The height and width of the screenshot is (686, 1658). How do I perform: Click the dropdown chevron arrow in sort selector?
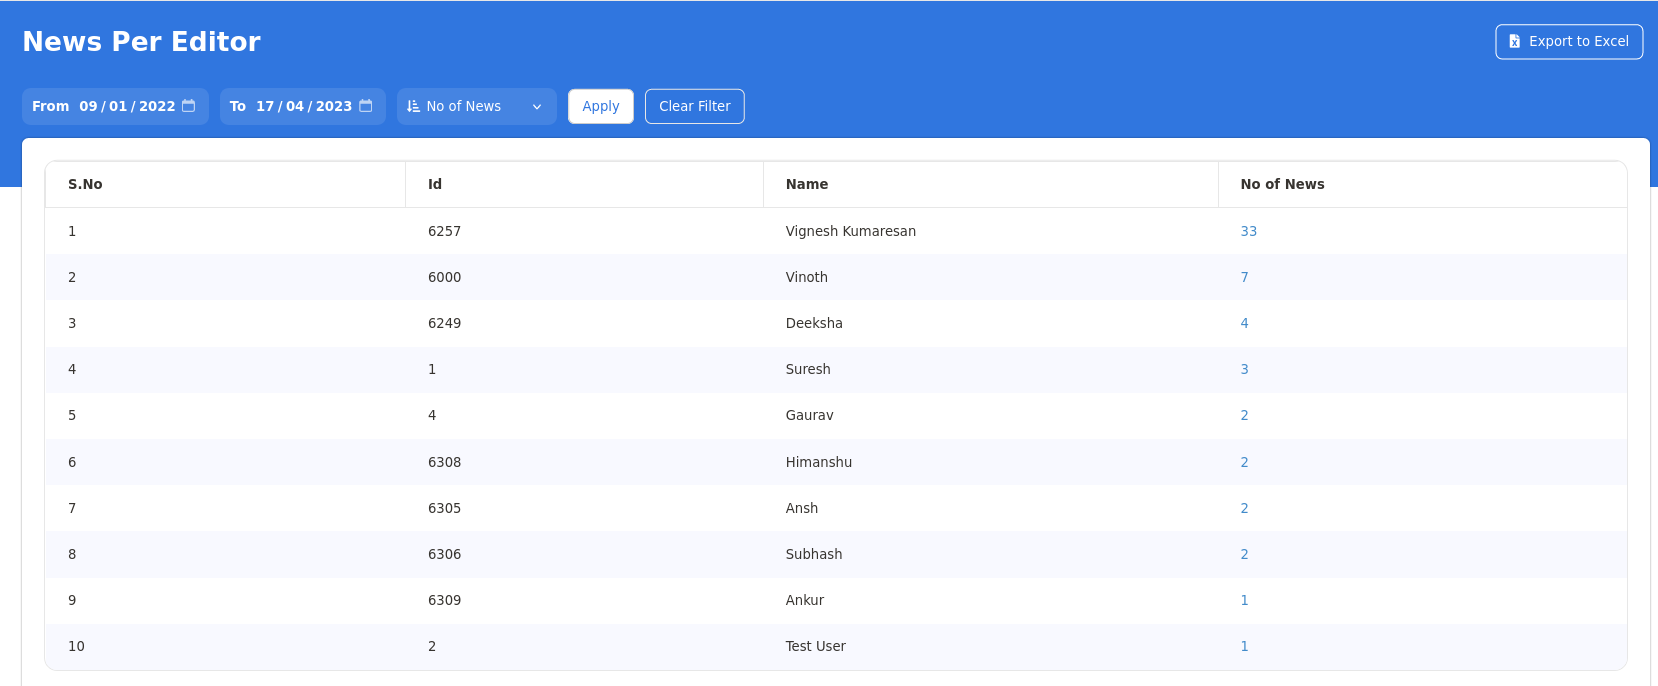click(537, 107)
